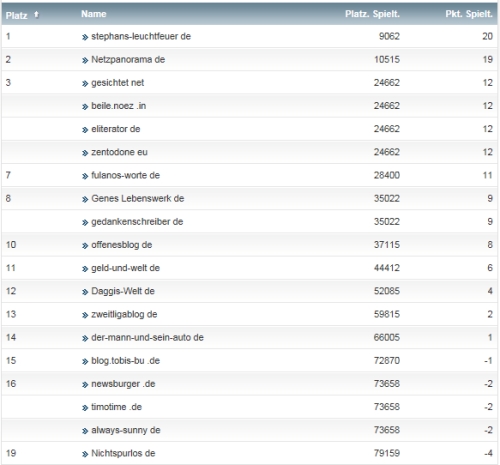Open the fulanos-worte de link
This screenshot has width=500, height=465.
(x=126, y=175)
